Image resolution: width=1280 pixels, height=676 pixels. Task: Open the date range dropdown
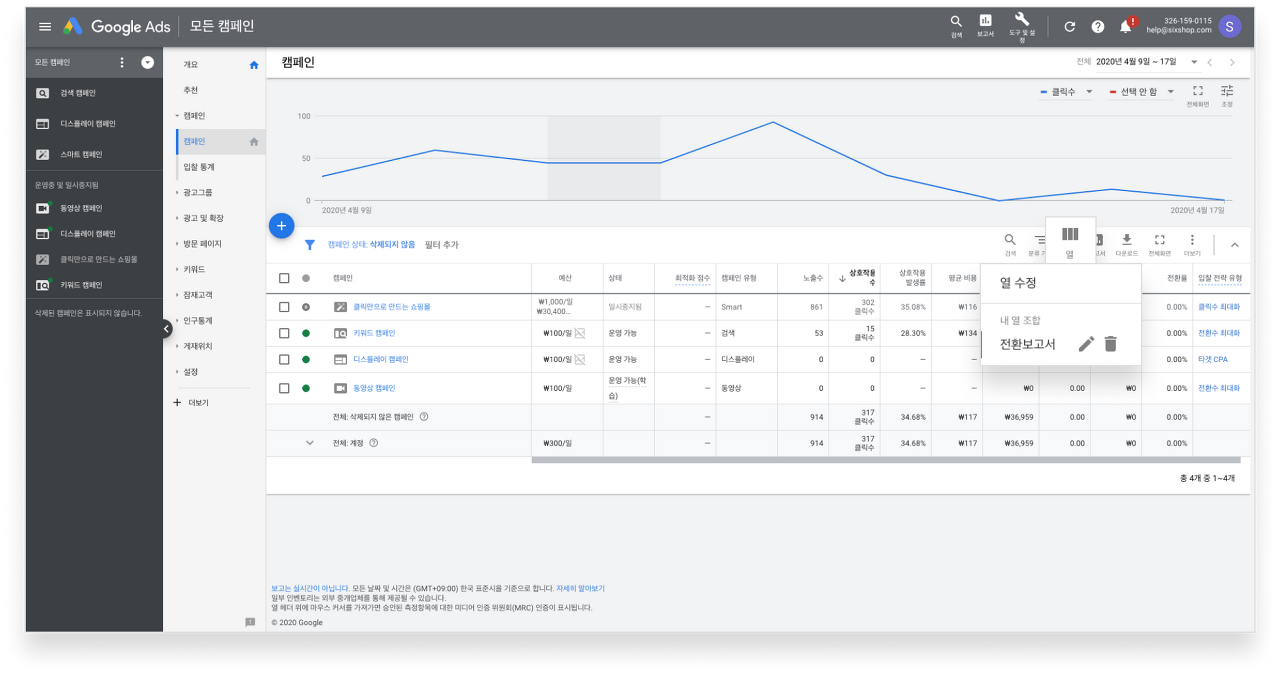(x=1145, y=62)
